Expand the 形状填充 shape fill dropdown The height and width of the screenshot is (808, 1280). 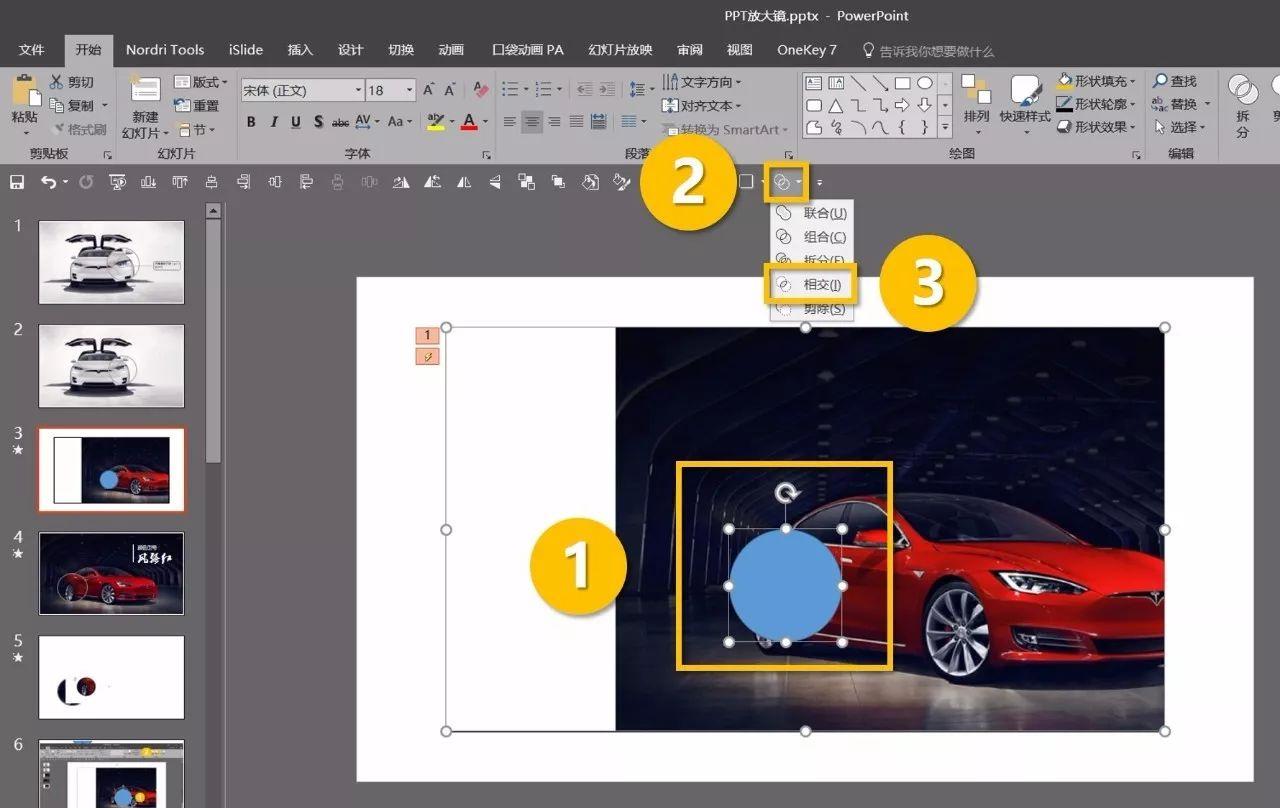pyautogui.click(x=1132, y=81)
